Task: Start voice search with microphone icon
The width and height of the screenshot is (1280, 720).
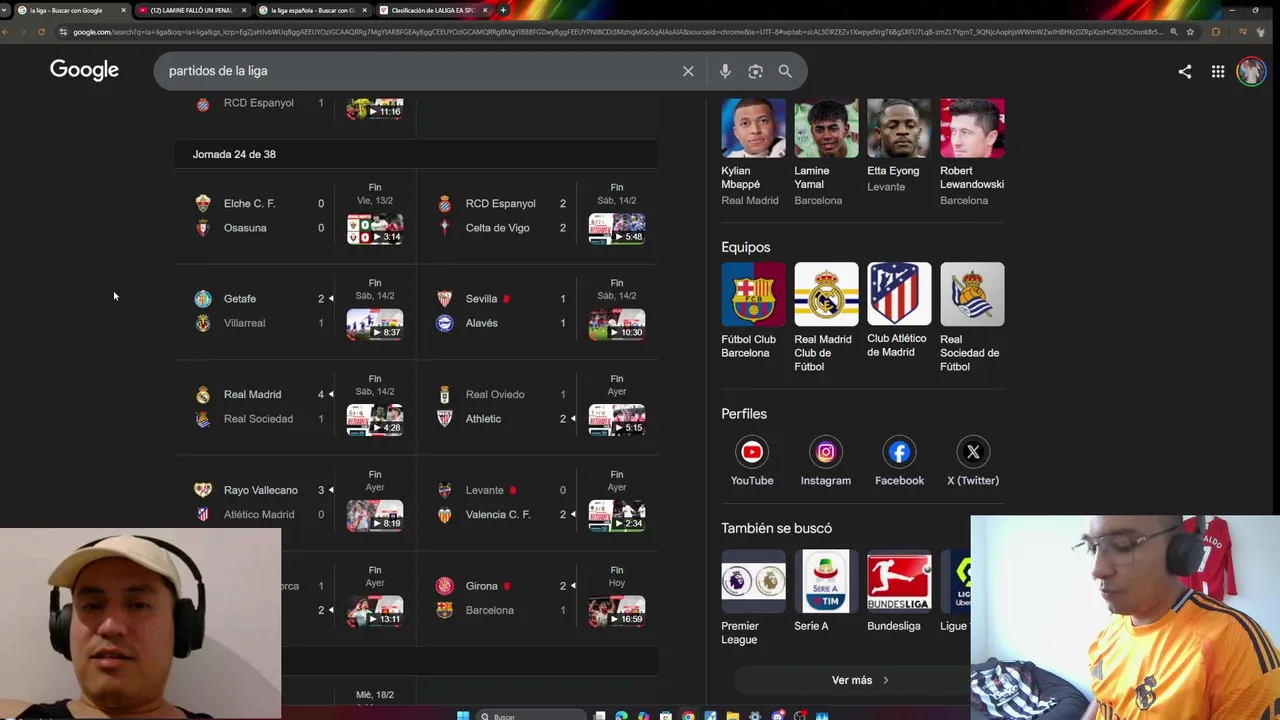Action: [x=725, y=71]
